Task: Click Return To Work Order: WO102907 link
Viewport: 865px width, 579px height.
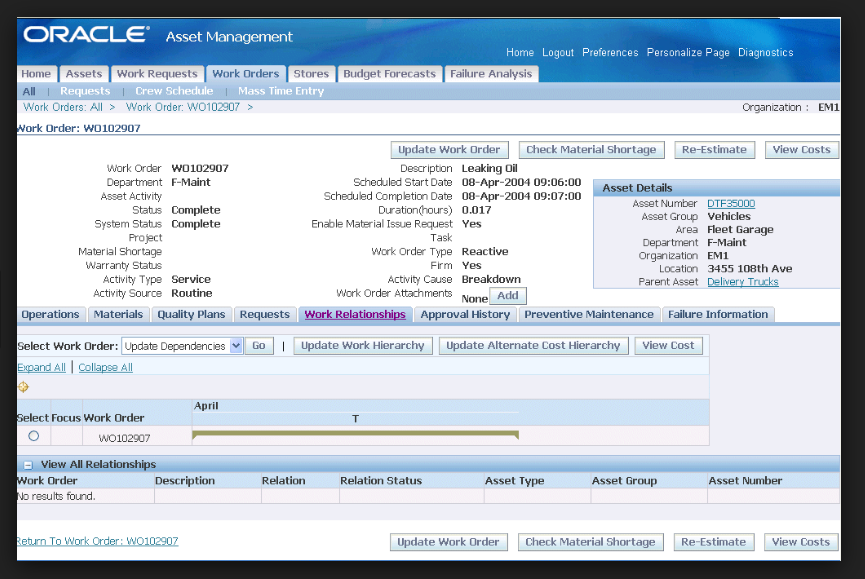Action: tap(96, 540)
